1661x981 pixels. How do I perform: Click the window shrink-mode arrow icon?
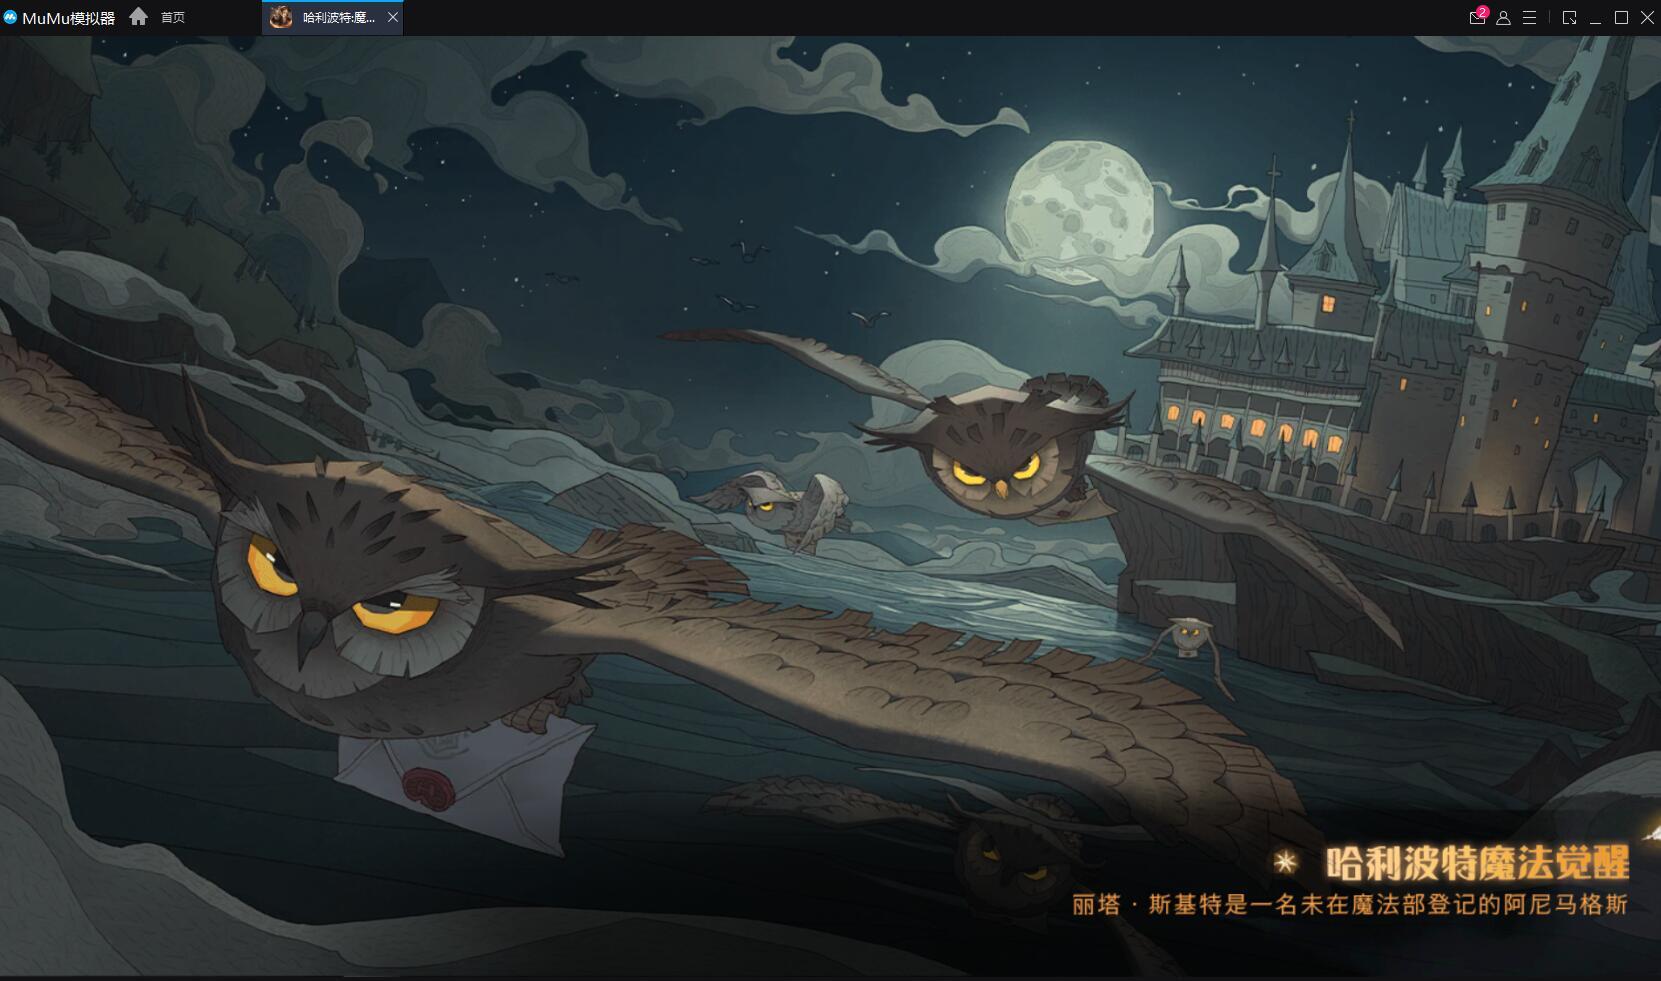(1570, 18)
